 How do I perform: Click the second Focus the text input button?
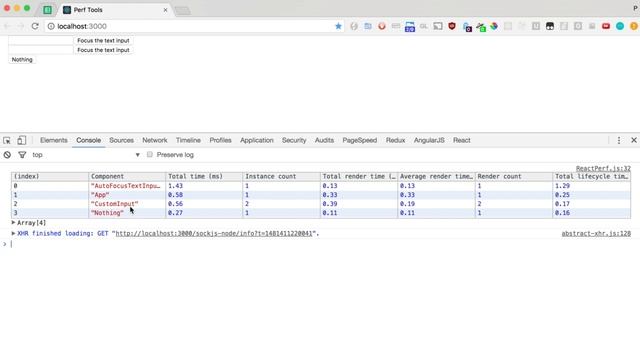click(x=103, y=50)
